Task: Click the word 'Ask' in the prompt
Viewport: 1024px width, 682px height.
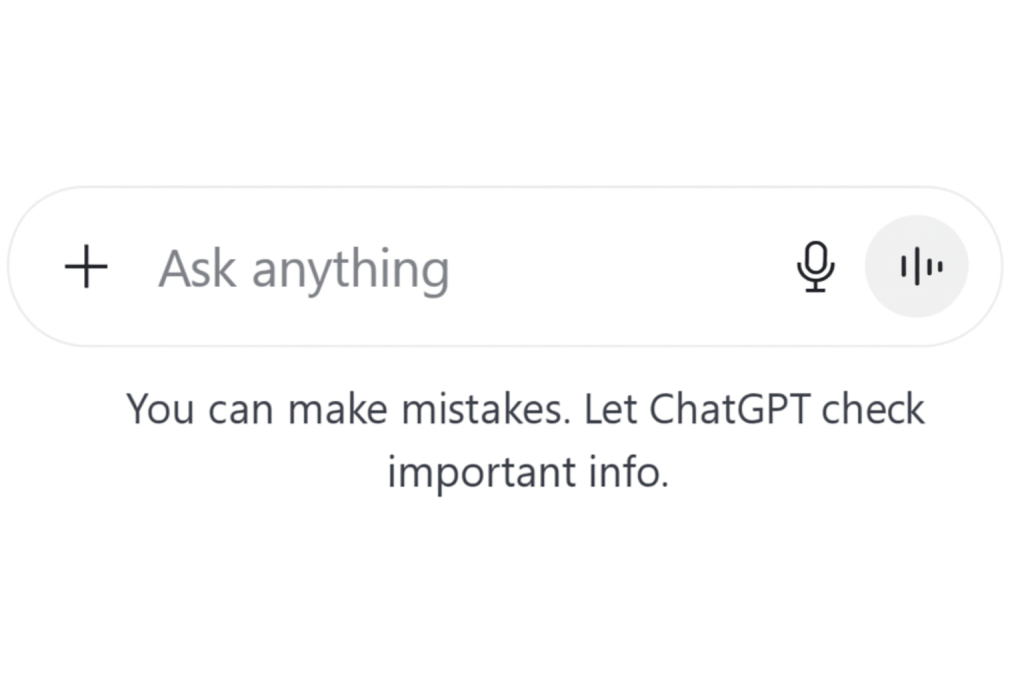Action: tap(198, 267)
